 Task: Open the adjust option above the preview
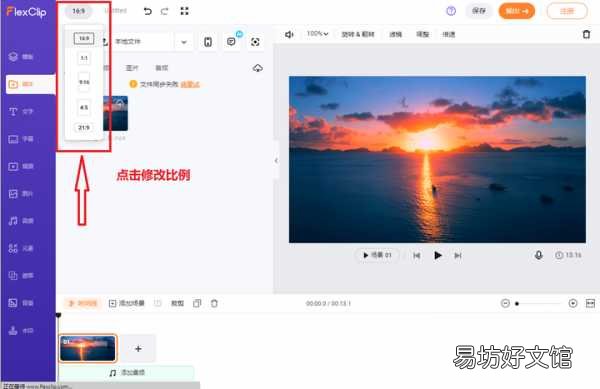(x=422, y=34)
